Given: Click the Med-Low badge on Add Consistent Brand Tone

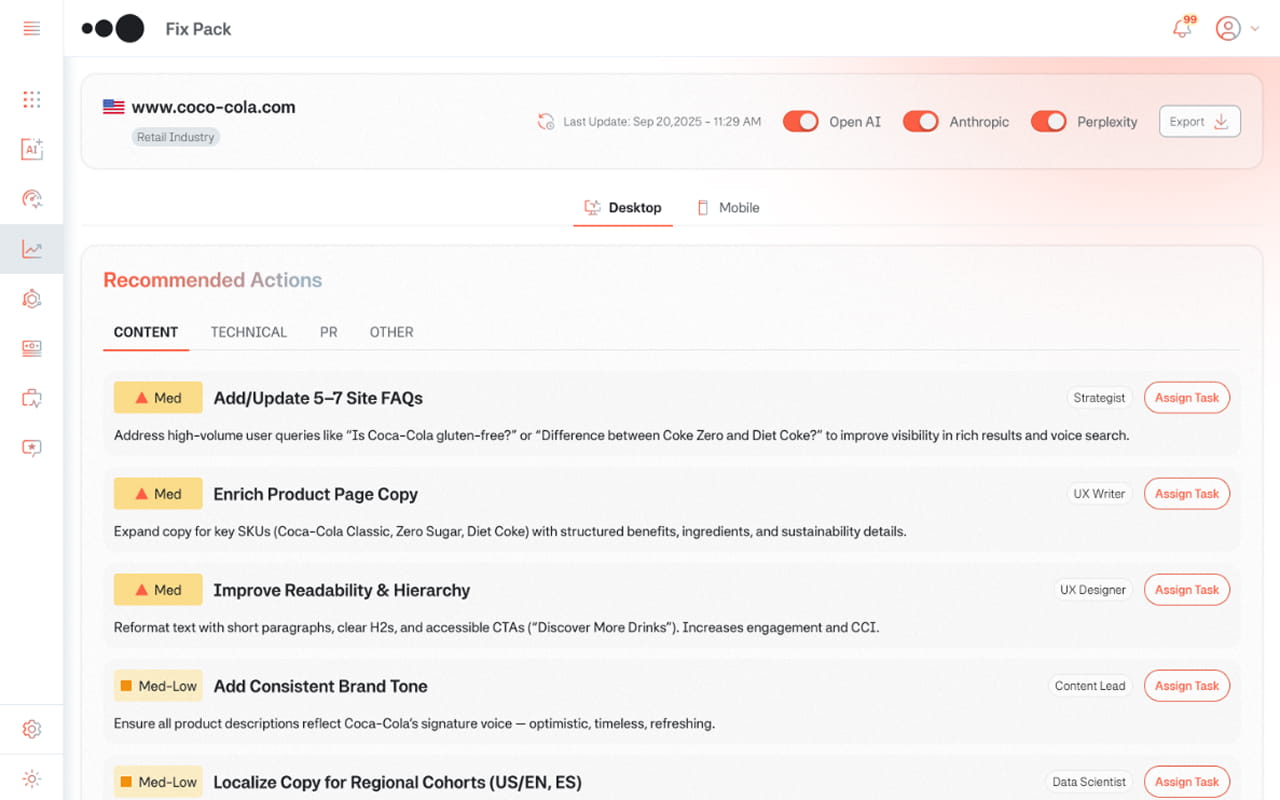Looking at the screenshot, I should pos(158,686).
